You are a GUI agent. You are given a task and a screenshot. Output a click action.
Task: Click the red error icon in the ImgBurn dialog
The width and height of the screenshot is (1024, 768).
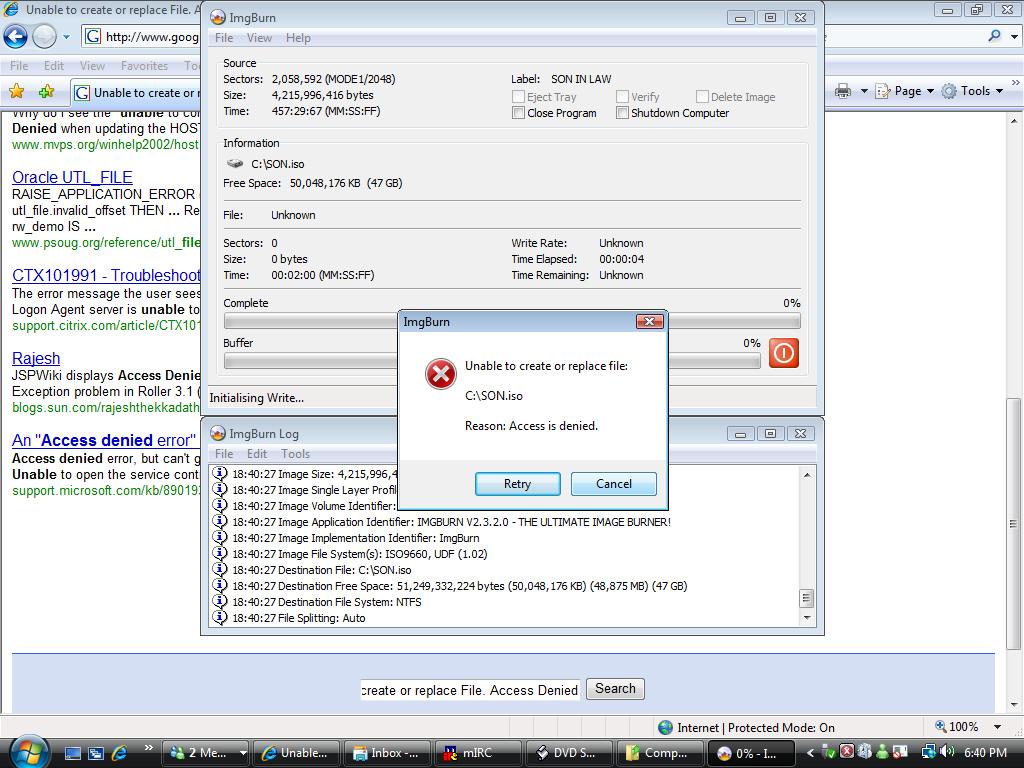(x=441, y=374)
